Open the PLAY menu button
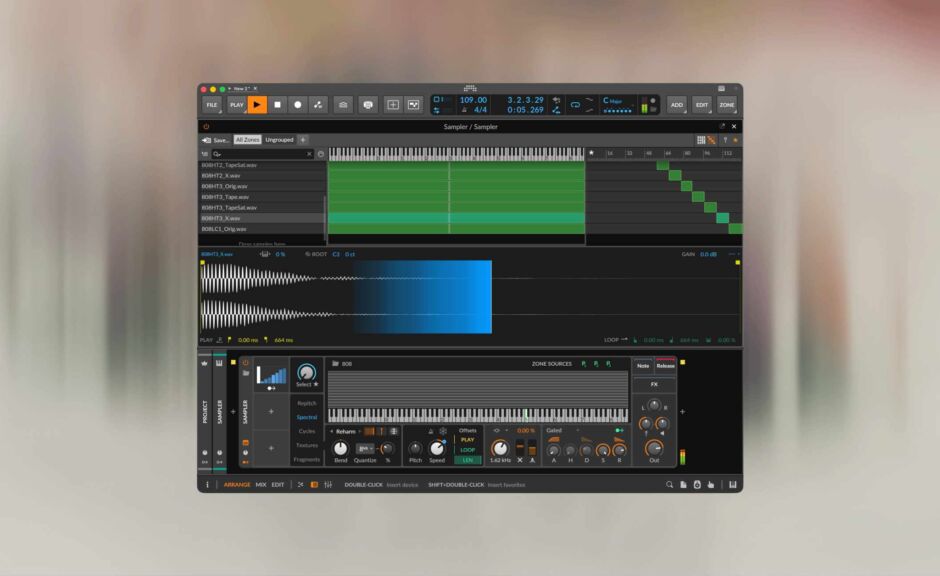Screen dimensions: 940x576 pyautogui.click(x=237, y=105)
